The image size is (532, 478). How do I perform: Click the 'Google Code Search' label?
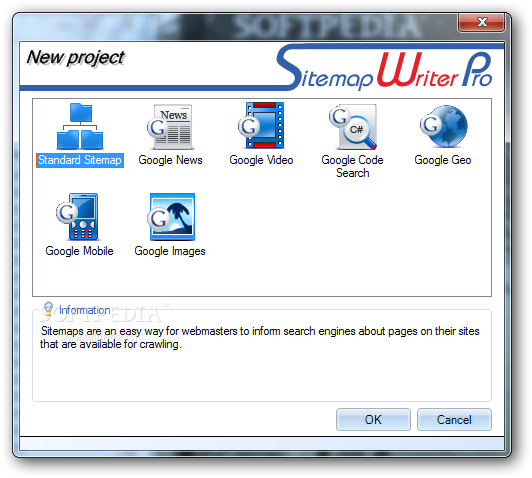tap(353, 167)
